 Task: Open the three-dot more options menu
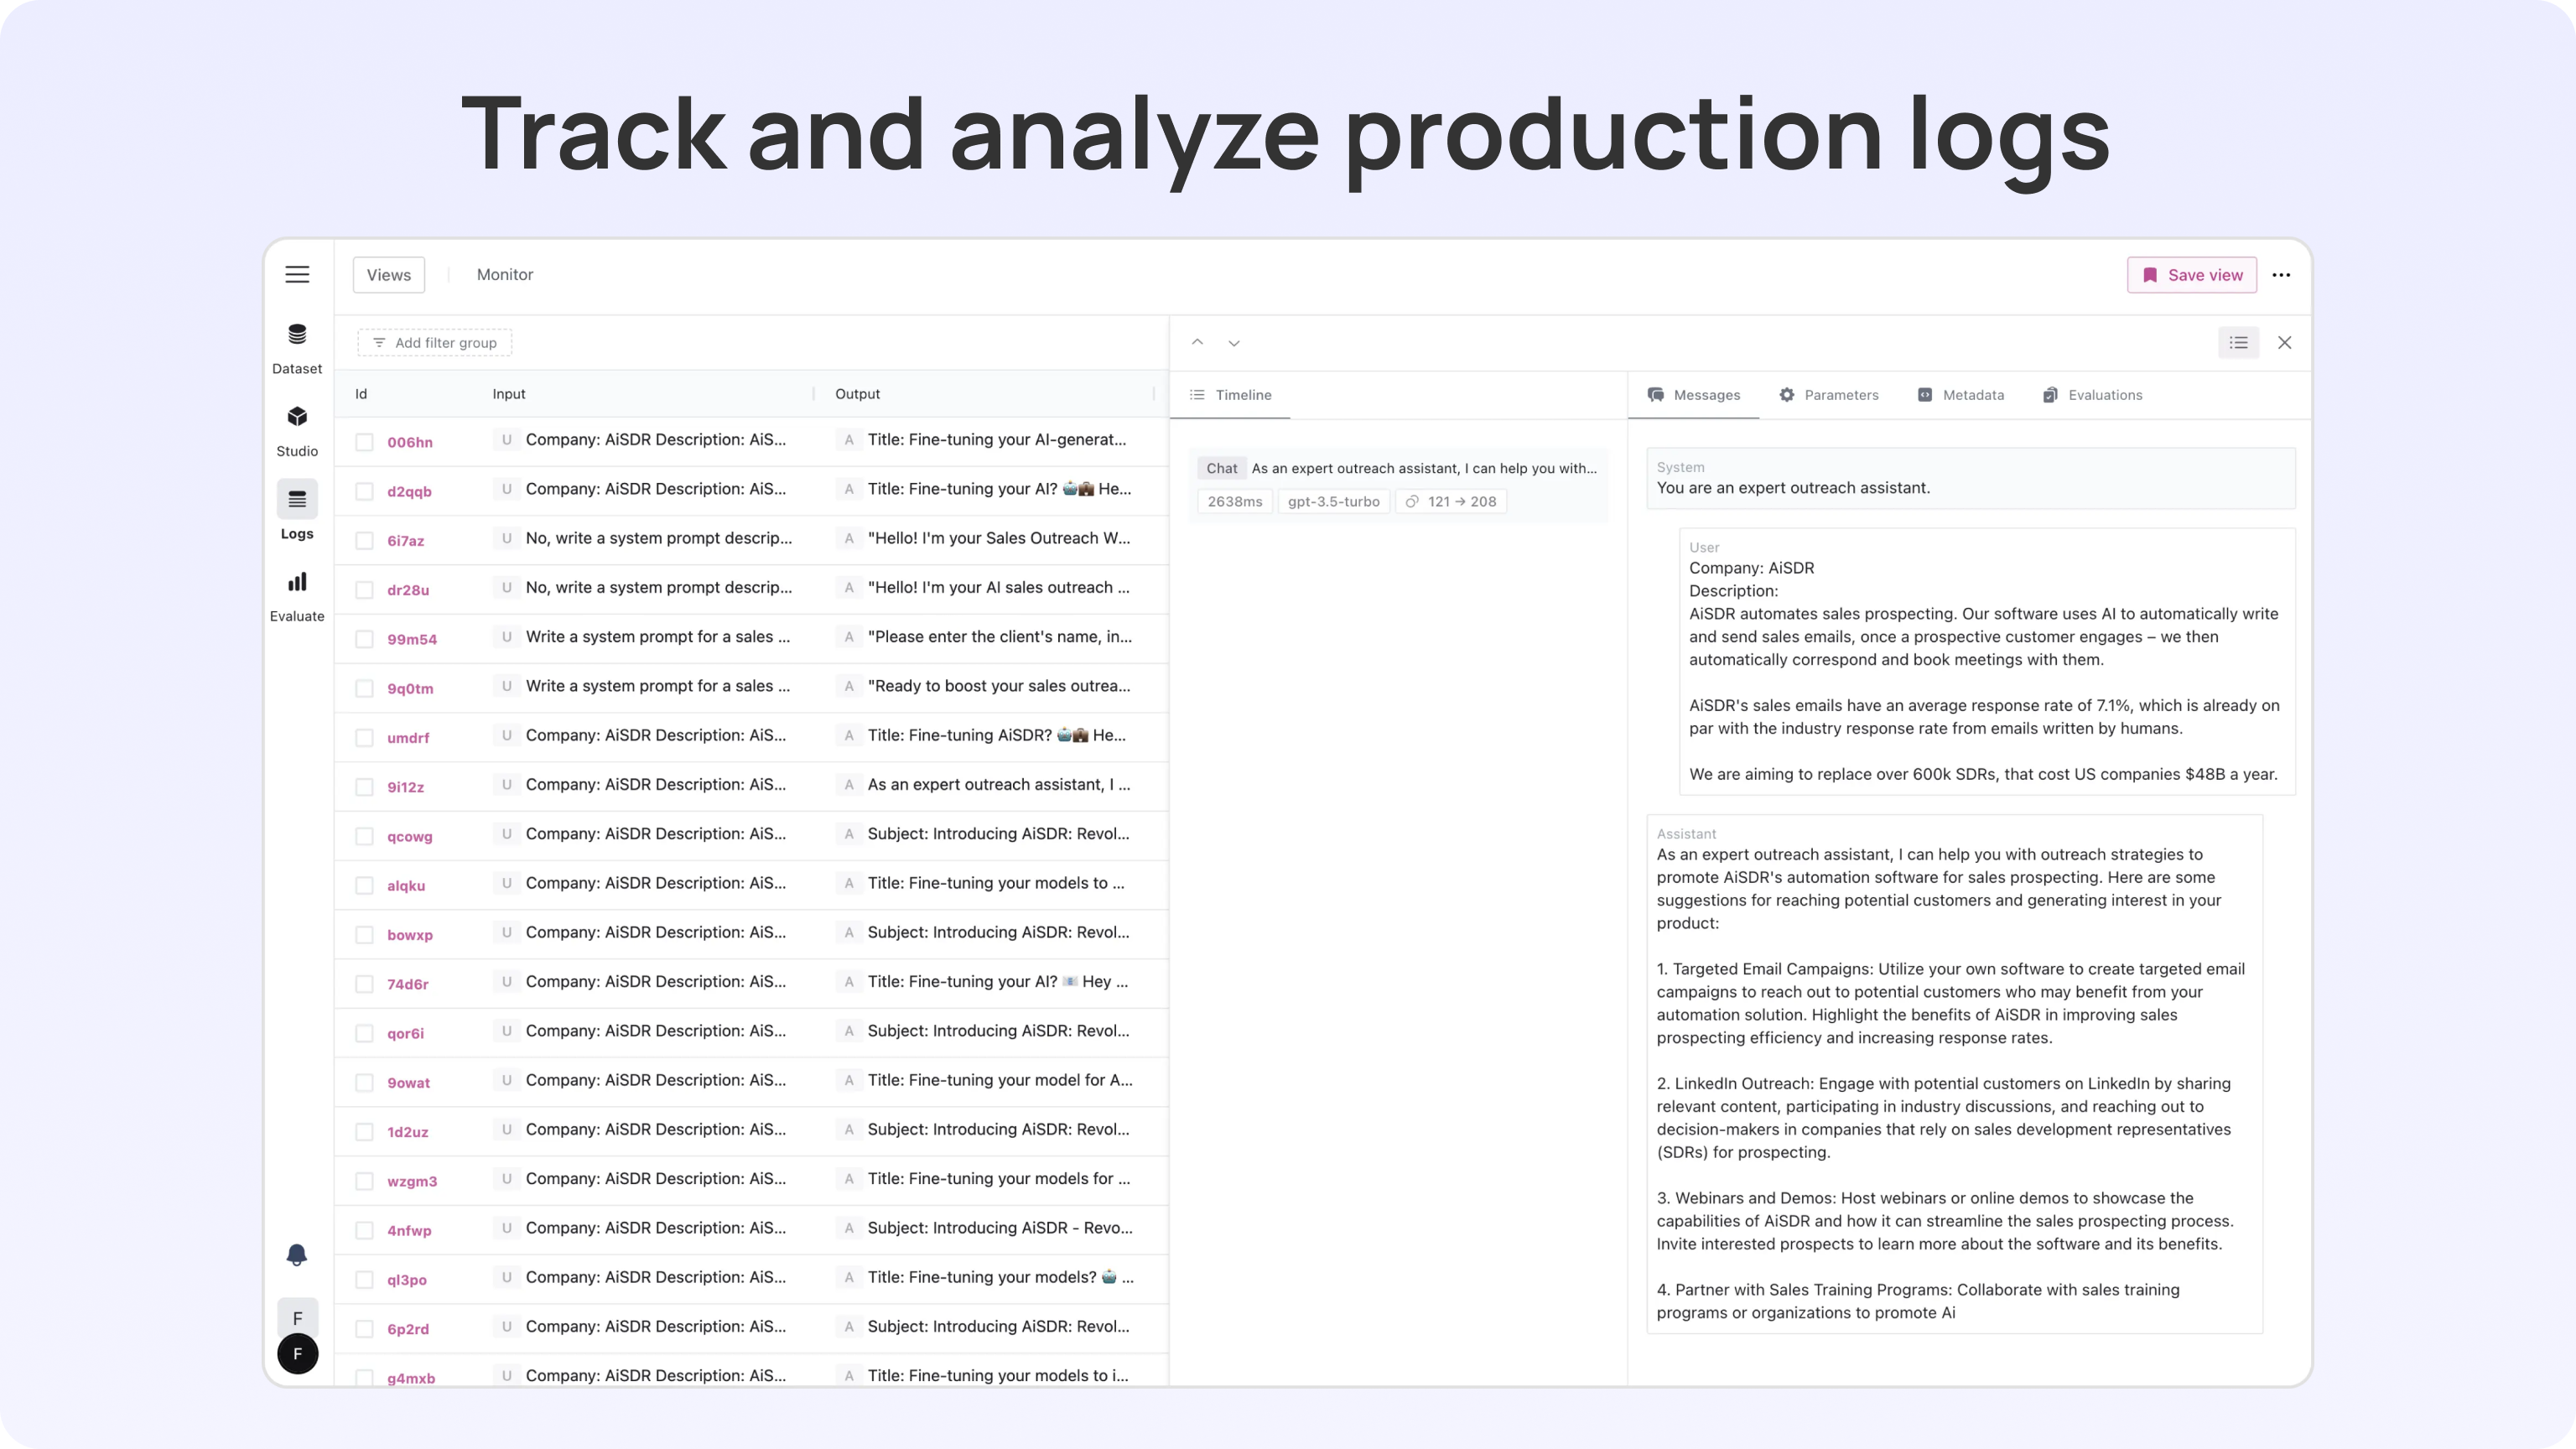tap(2281, 275)
